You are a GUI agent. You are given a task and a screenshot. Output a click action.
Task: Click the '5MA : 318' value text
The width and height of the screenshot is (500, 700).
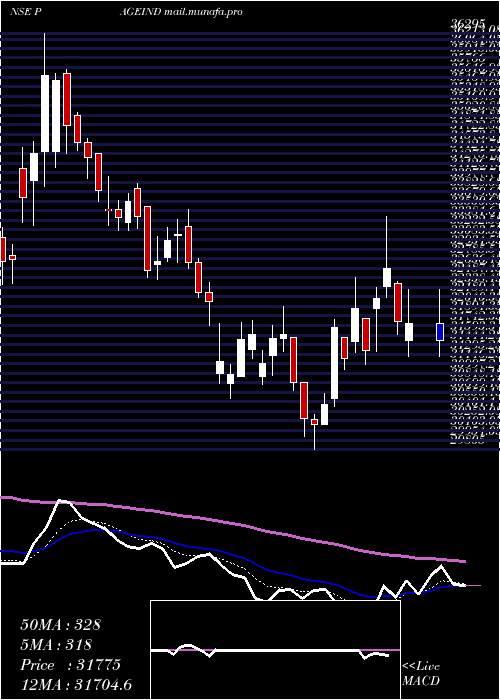56,645
